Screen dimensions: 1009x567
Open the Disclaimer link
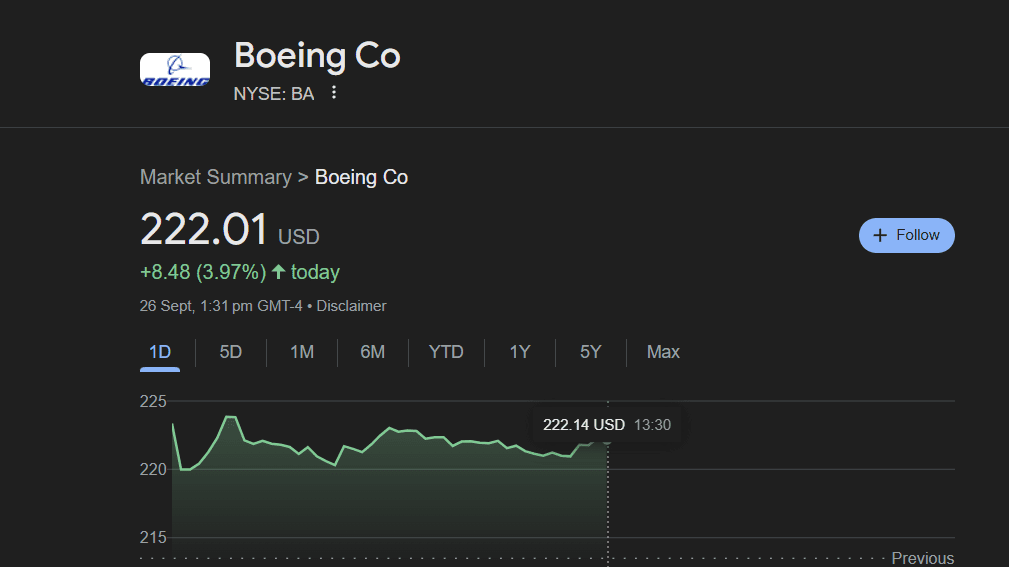(x=351, y=306)
